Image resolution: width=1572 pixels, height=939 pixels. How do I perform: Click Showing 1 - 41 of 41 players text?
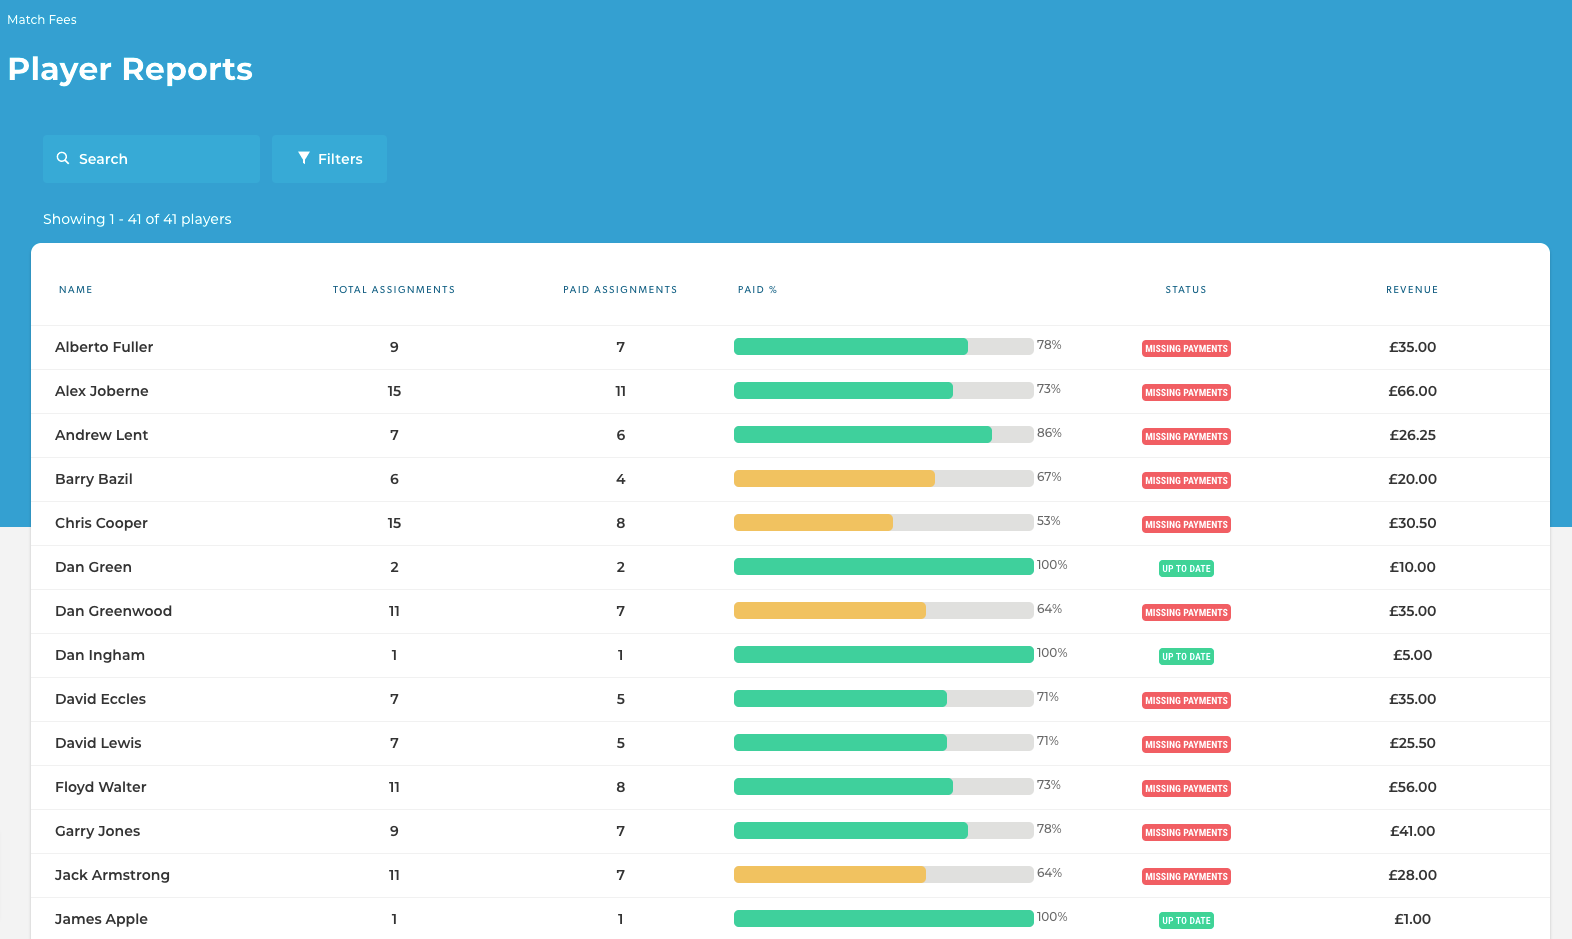(137, 219)
